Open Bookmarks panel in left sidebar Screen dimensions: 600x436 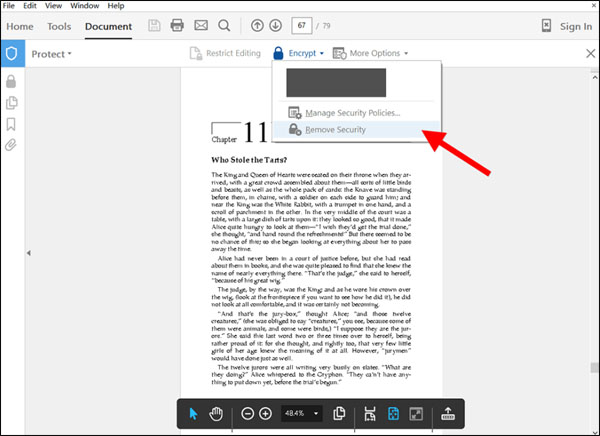[12, 124]
